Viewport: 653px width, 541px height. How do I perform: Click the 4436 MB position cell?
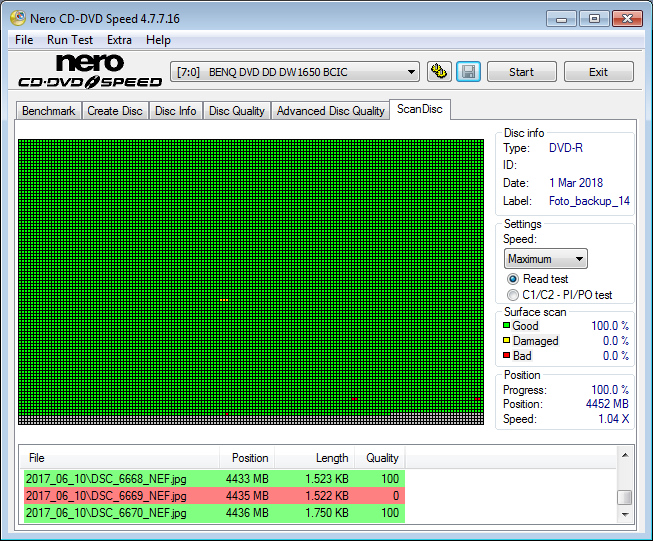tap(247, 513)
